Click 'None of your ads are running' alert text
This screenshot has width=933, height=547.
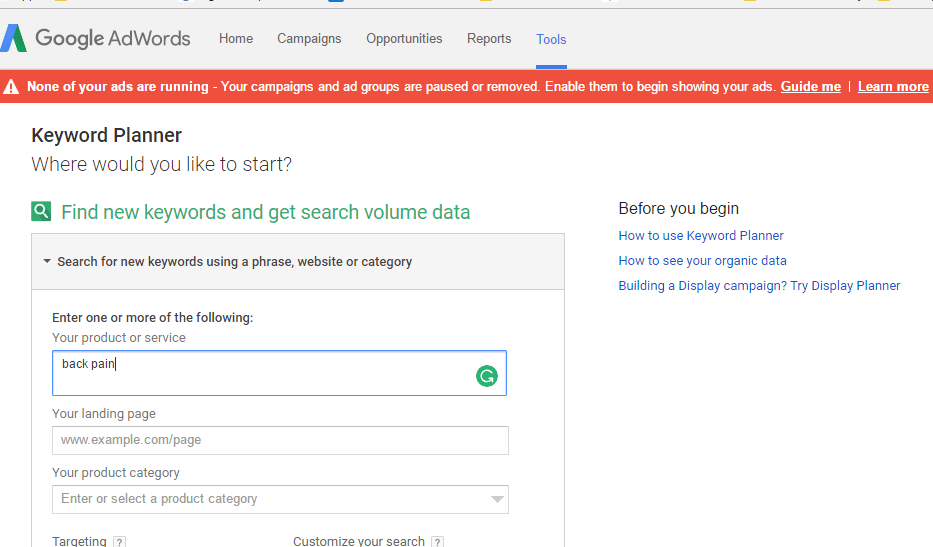point(118,86)
